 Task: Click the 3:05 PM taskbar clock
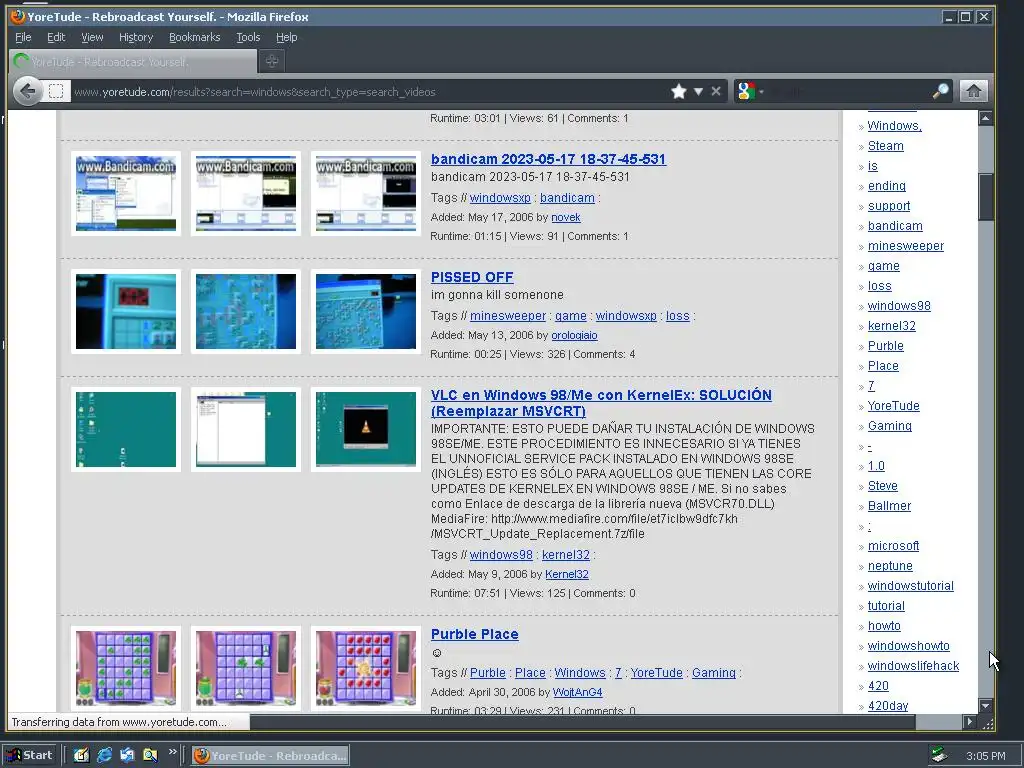click(x=985, y=756)
